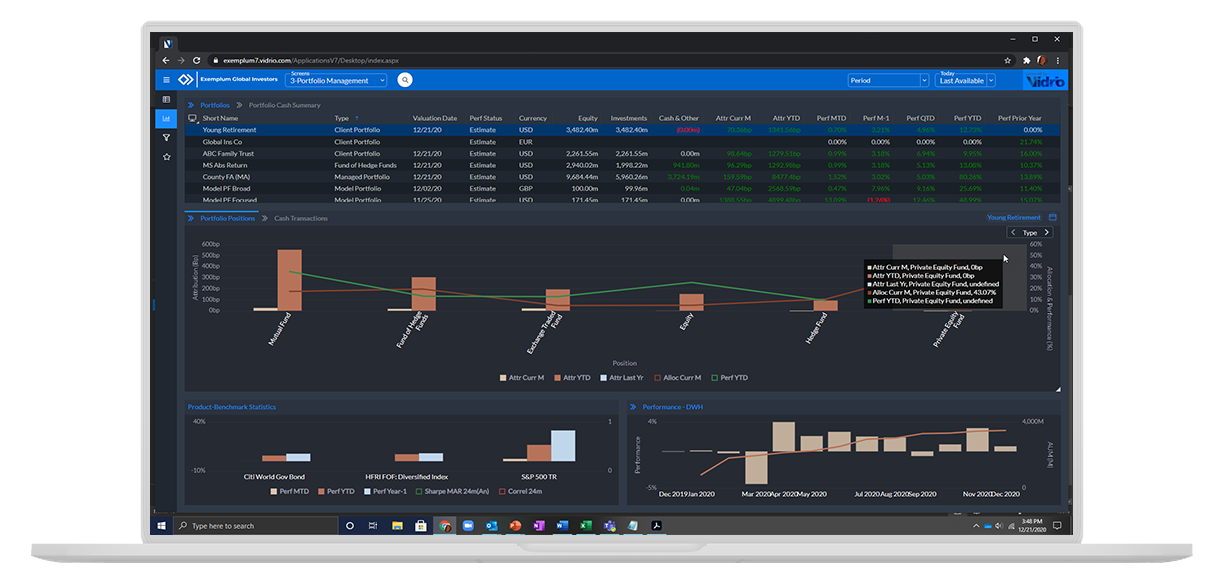The width and height of the screenshot is (1225, 575).
Task: Open Excel from the taskbar
Action: coord(586,525)
